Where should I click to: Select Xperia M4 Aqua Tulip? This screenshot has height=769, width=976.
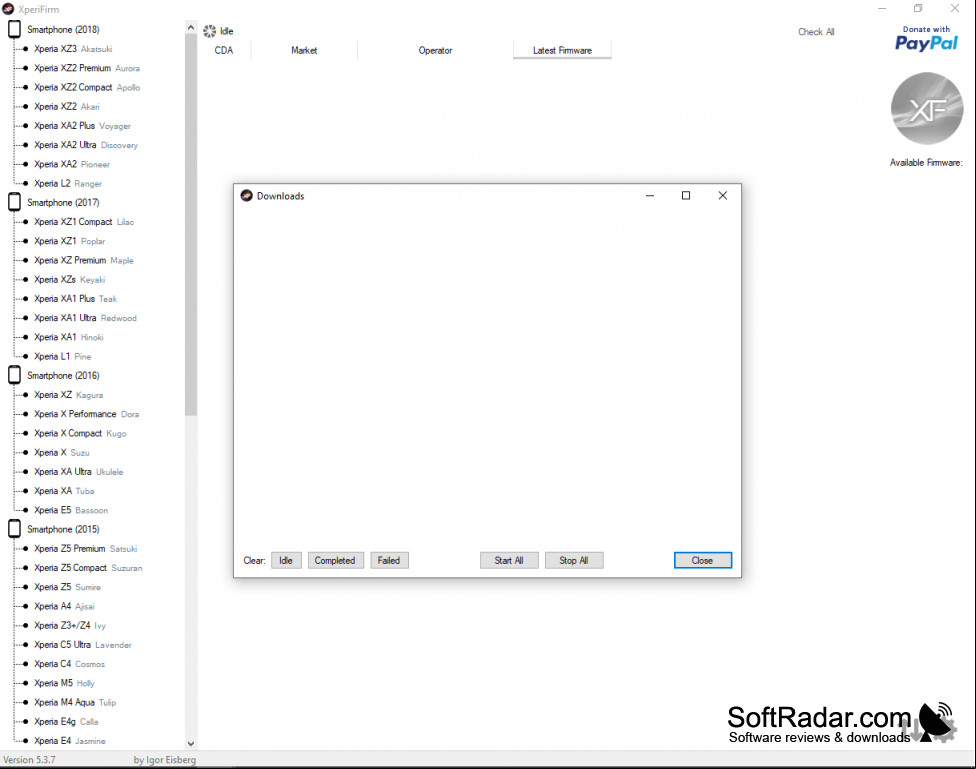75,702
